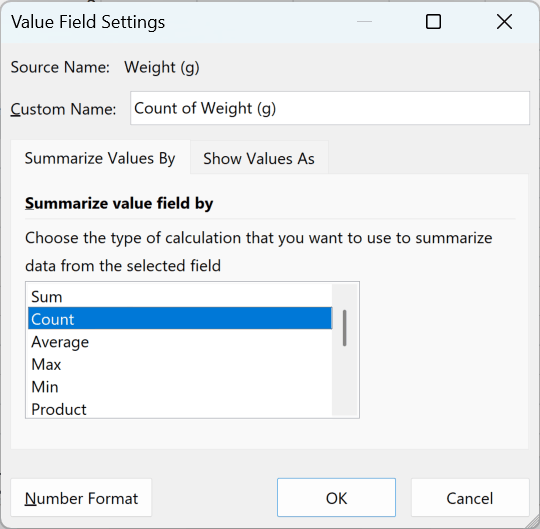The image size is (540, 529).
Task: Select Summarize Values By tab
Action: click(100, 158)
